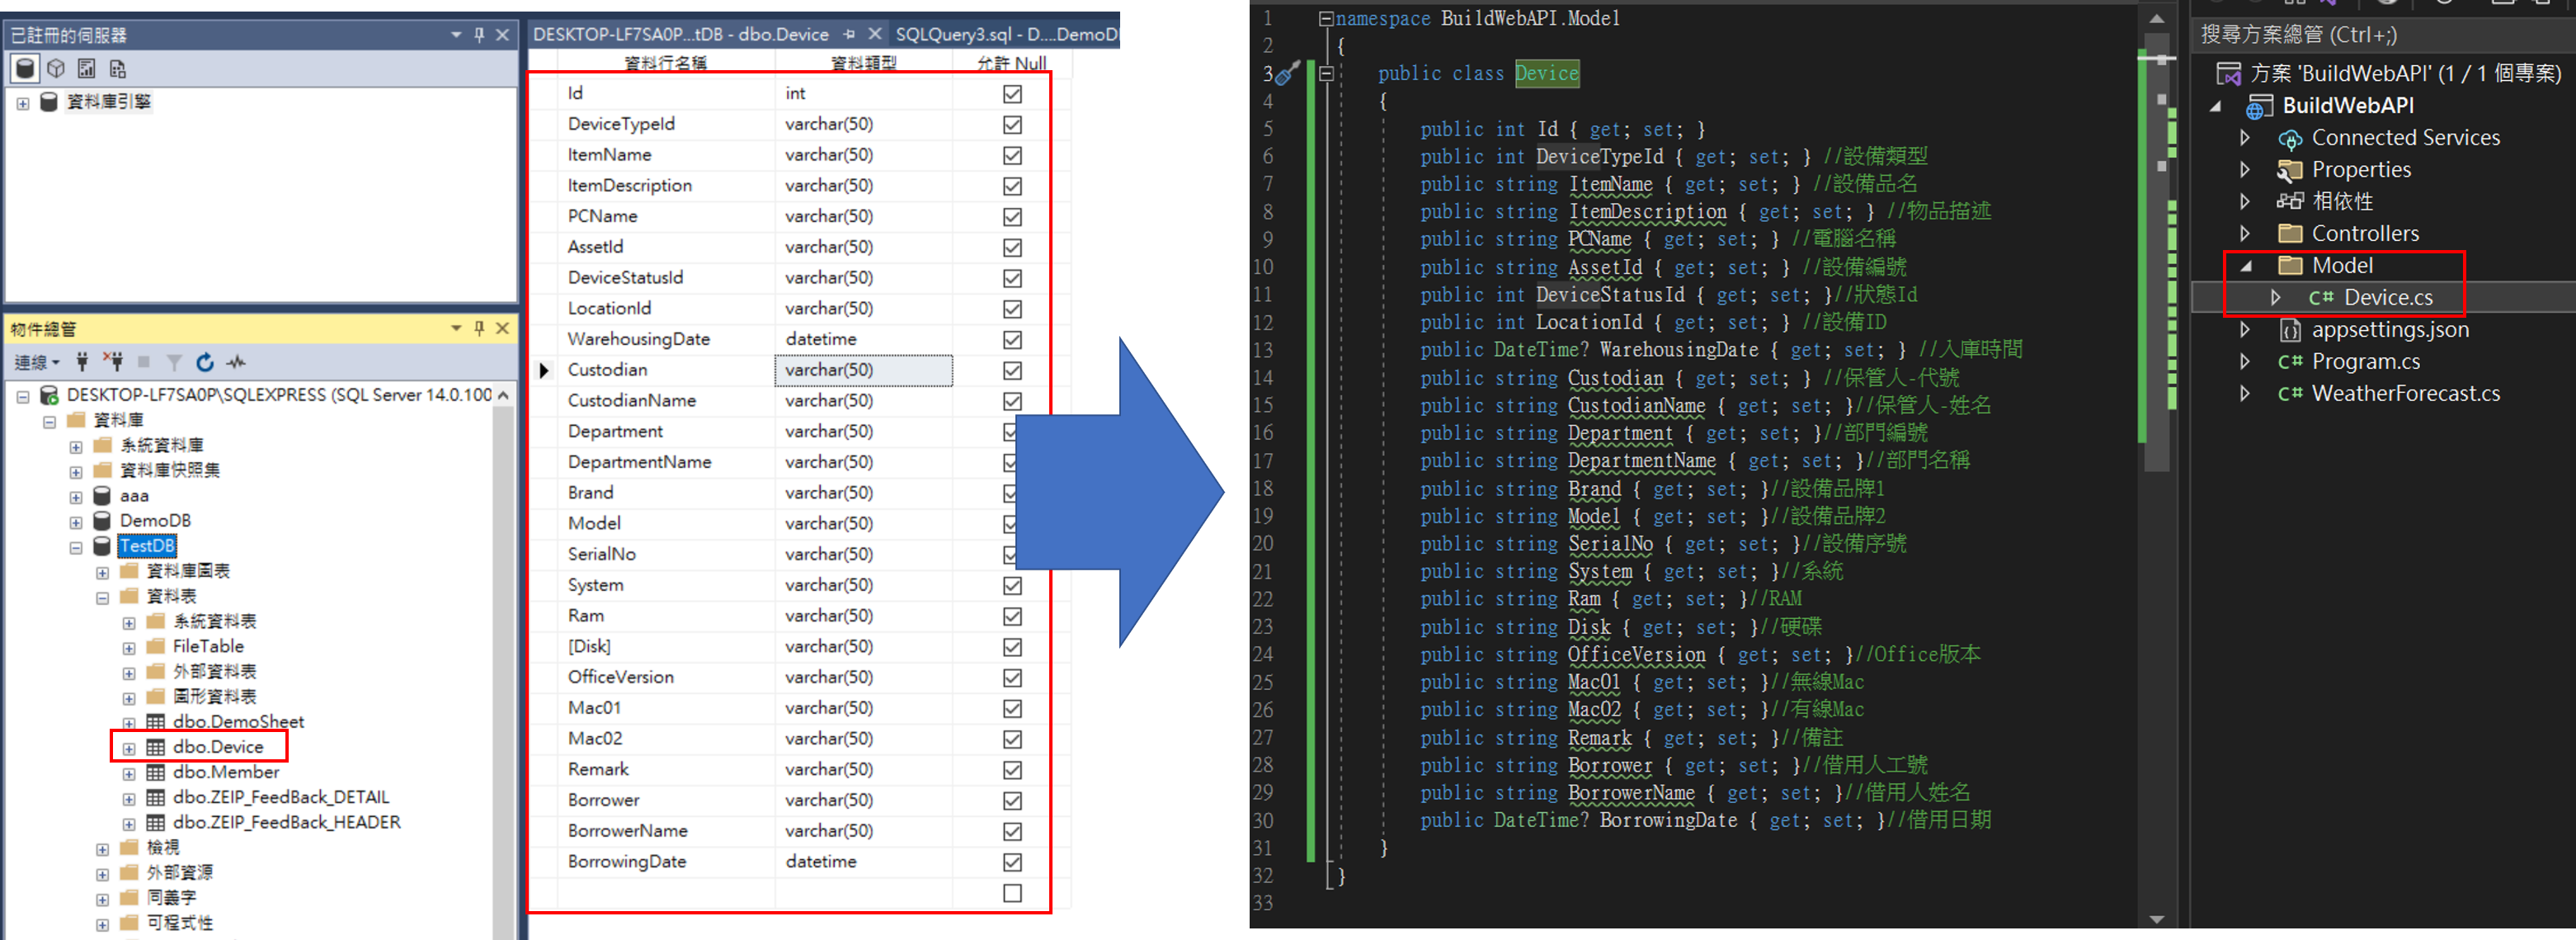Screen dimensions: 2576x940
Task: Click the Custodian data type varchar(50) cell
Action: pyautogui.click(x=863, y=370)
